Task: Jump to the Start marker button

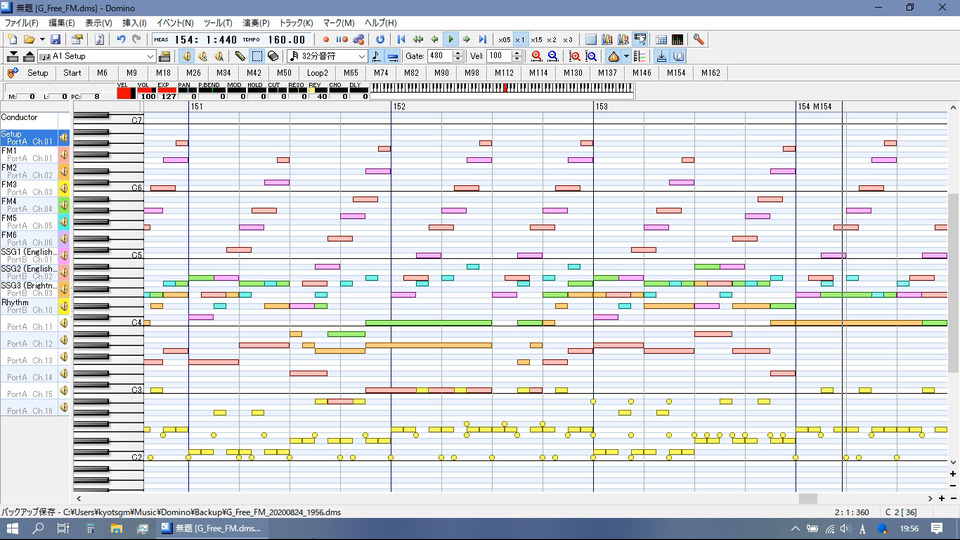Action: coord(72,73)
